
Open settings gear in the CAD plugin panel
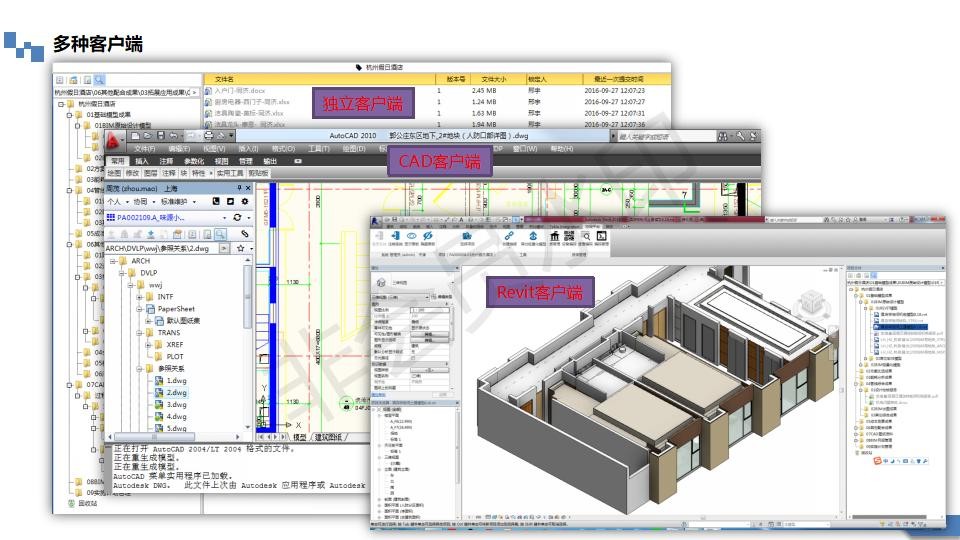[x=245, y=201]
